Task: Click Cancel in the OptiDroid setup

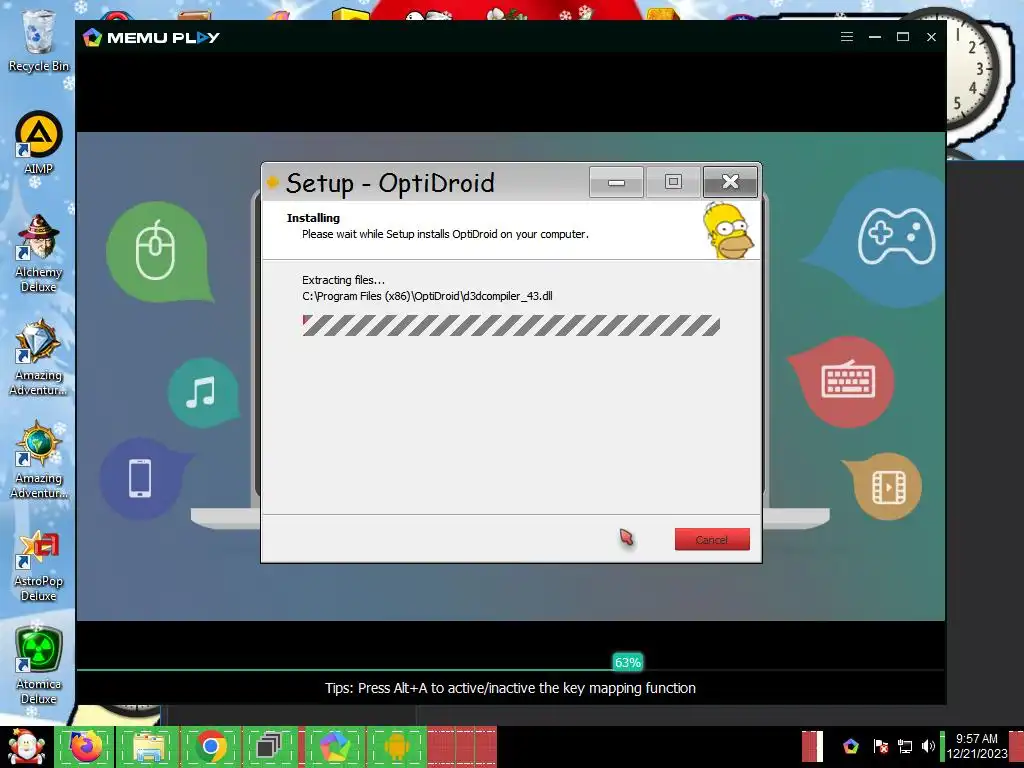Action: click(x=712, y=539)
